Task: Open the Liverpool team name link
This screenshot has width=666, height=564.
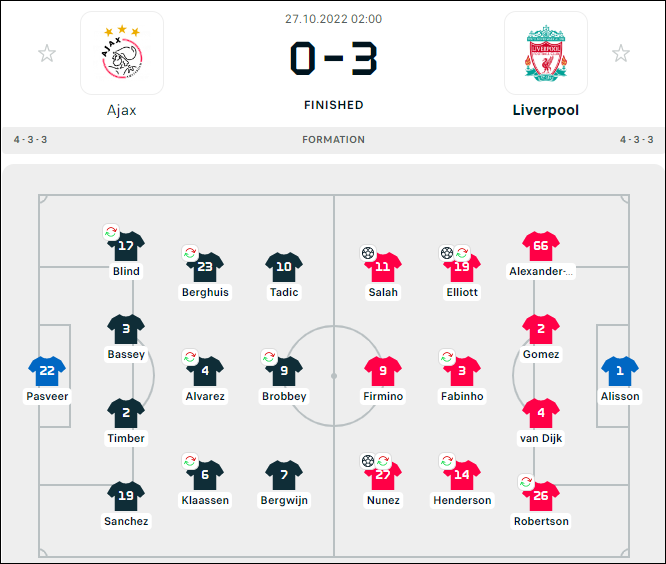Action: pyautogui.click(x=546, y=110)
